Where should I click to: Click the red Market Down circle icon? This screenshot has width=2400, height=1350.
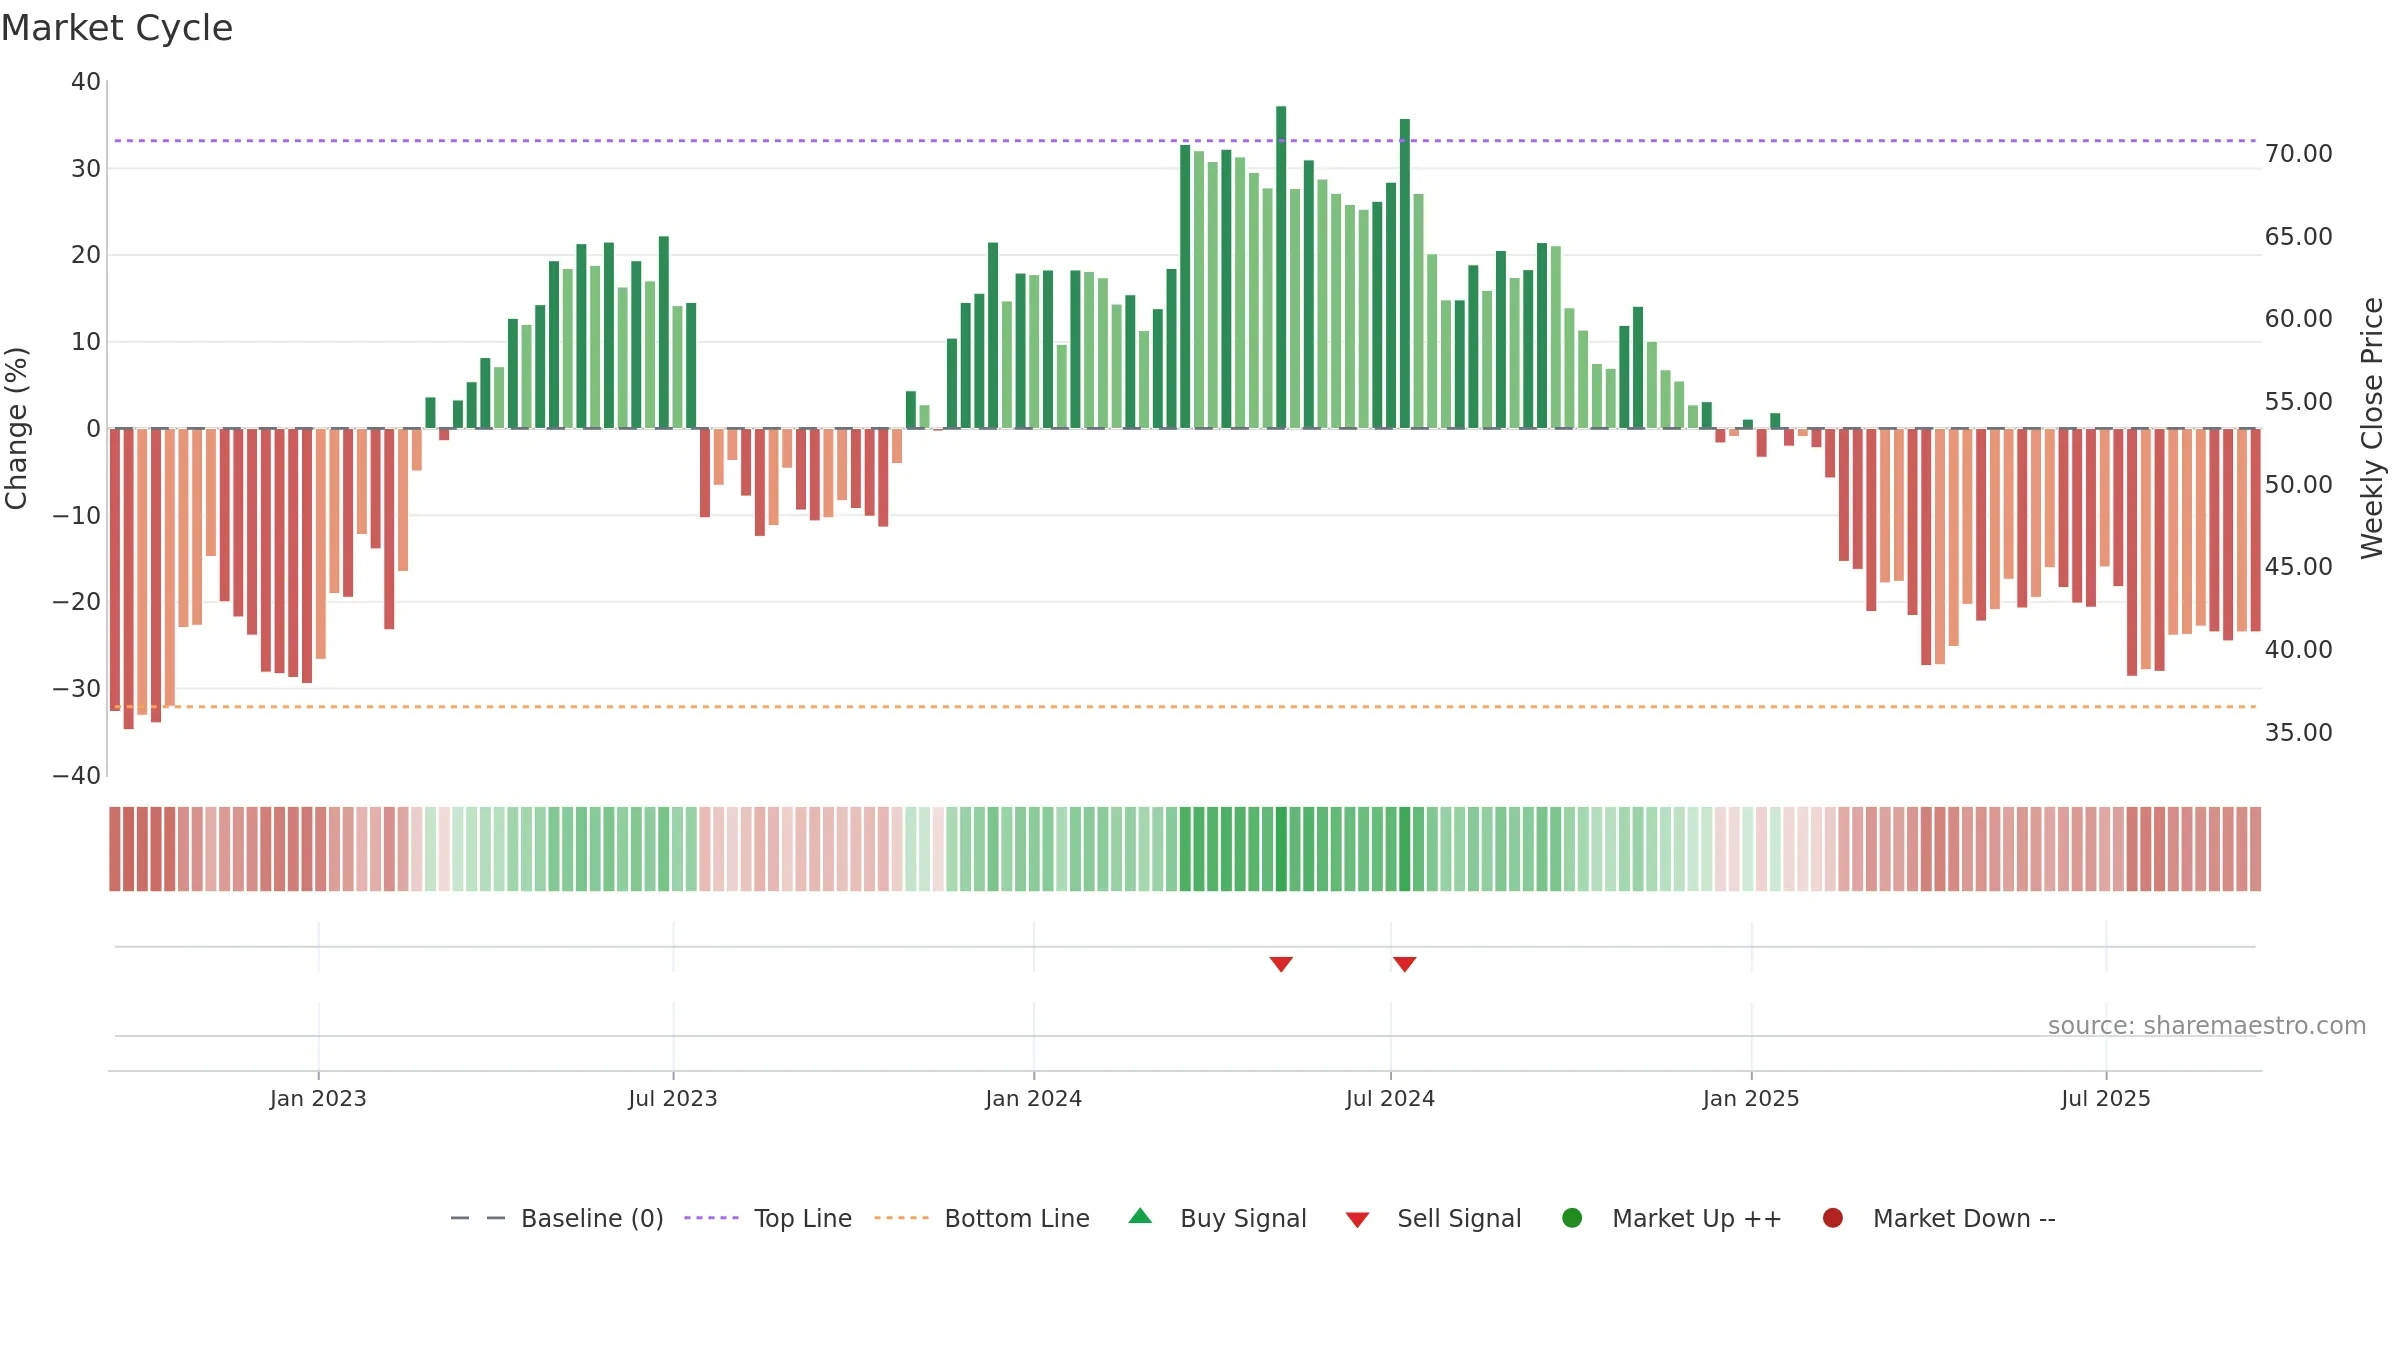1833,1218
